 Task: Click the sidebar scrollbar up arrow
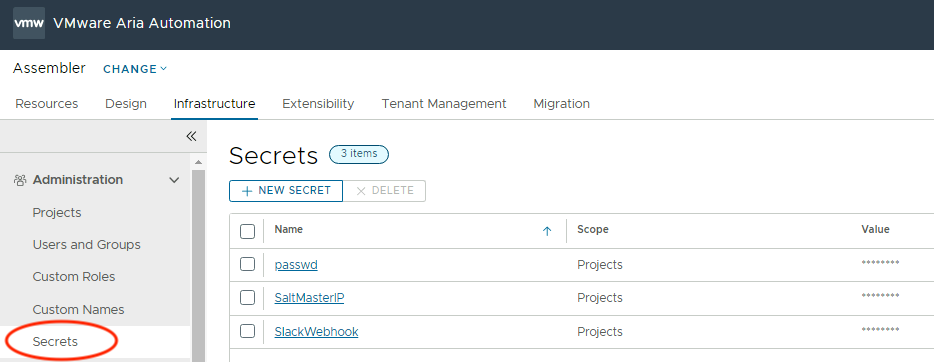(198, 162)
